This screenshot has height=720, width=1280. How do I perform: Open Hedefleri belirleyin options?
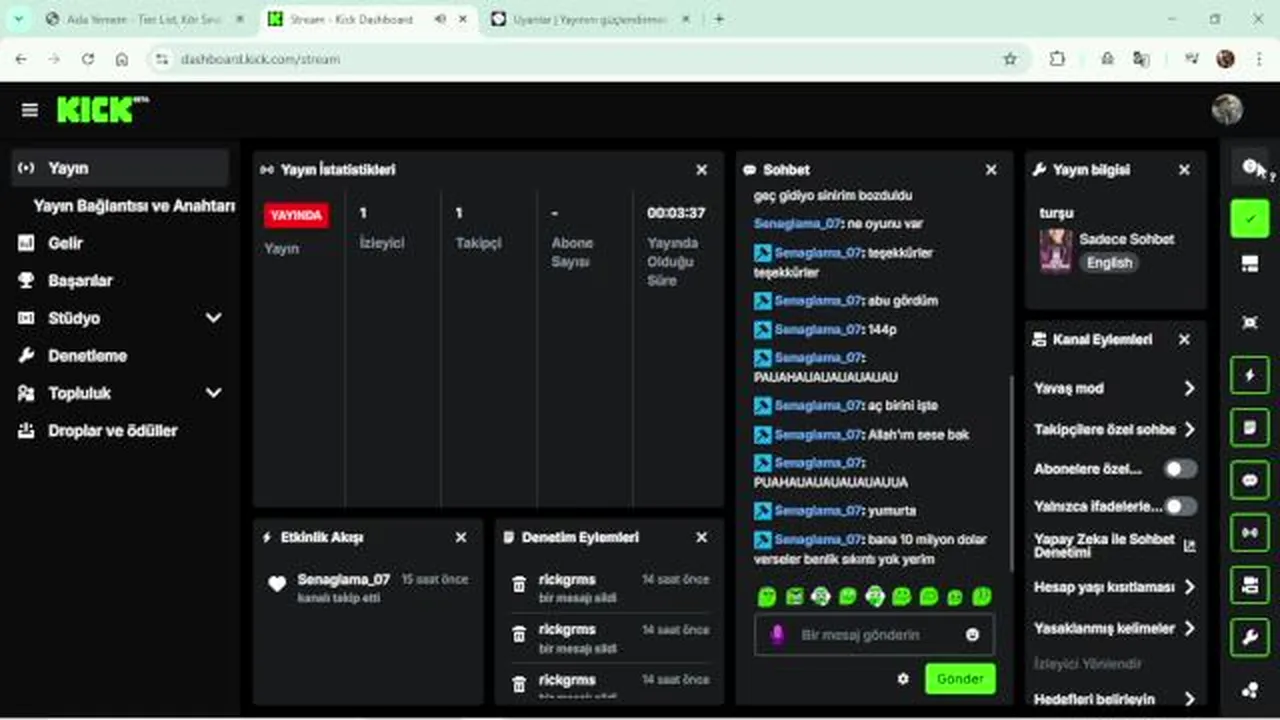1189,699
